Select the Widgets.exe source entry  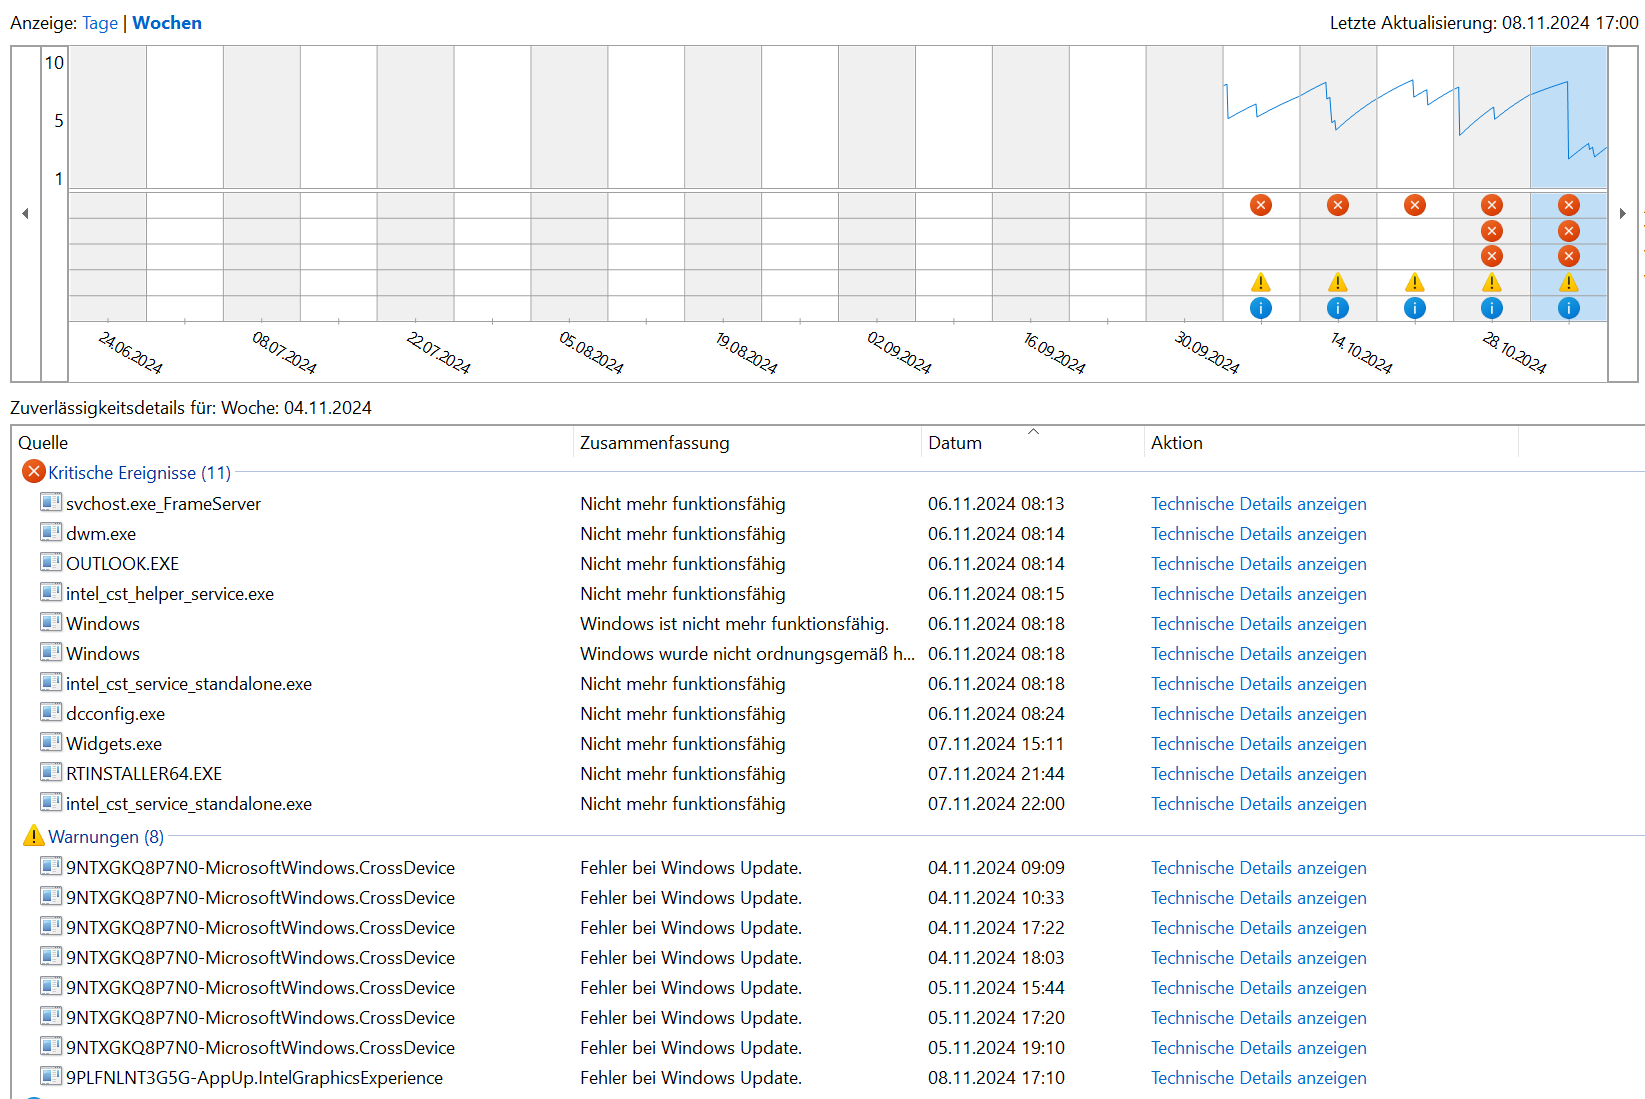tap(114, 744)
